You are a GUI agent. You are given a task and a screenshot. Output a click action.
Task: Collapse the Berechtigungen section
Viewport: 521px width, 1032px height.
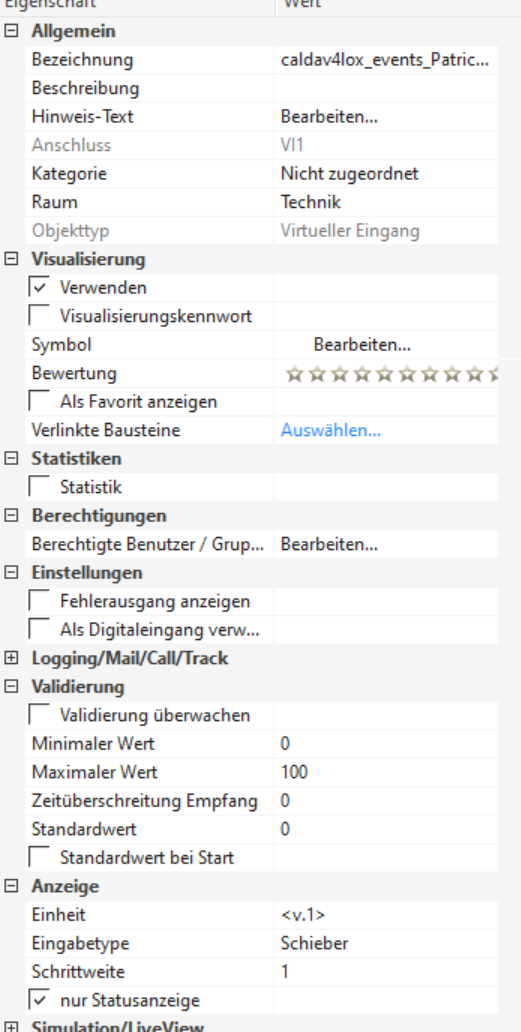11,515
